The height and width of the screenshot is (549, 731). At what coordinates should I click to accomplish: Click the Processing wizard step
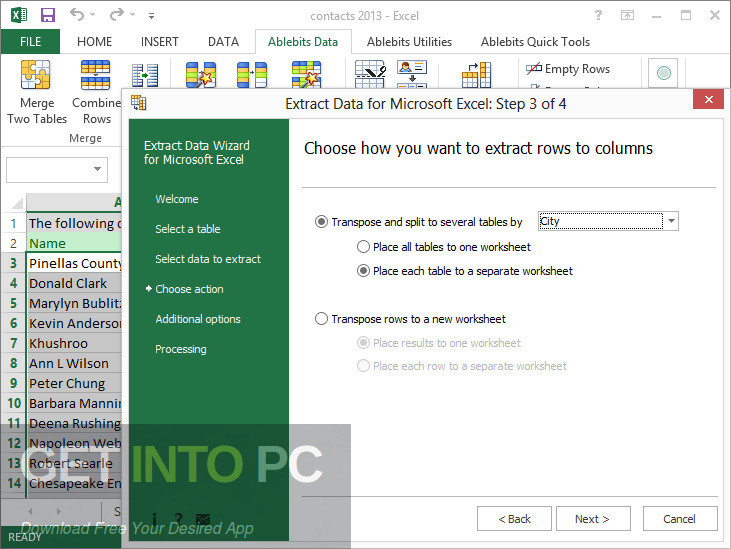coord(180,349)
